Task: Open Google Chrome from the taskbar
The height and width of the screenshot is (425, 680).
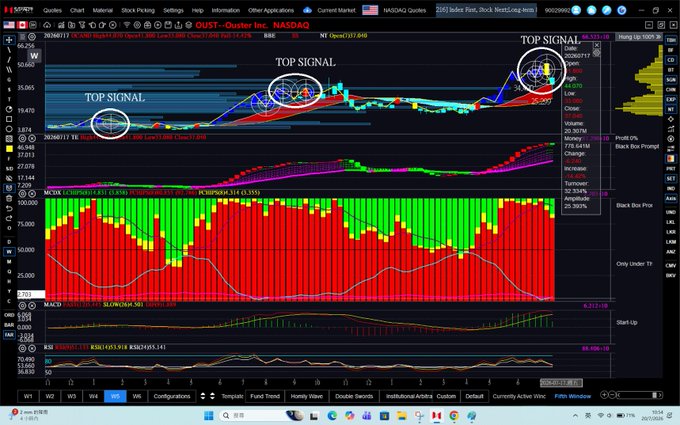Action: [454, 415]
